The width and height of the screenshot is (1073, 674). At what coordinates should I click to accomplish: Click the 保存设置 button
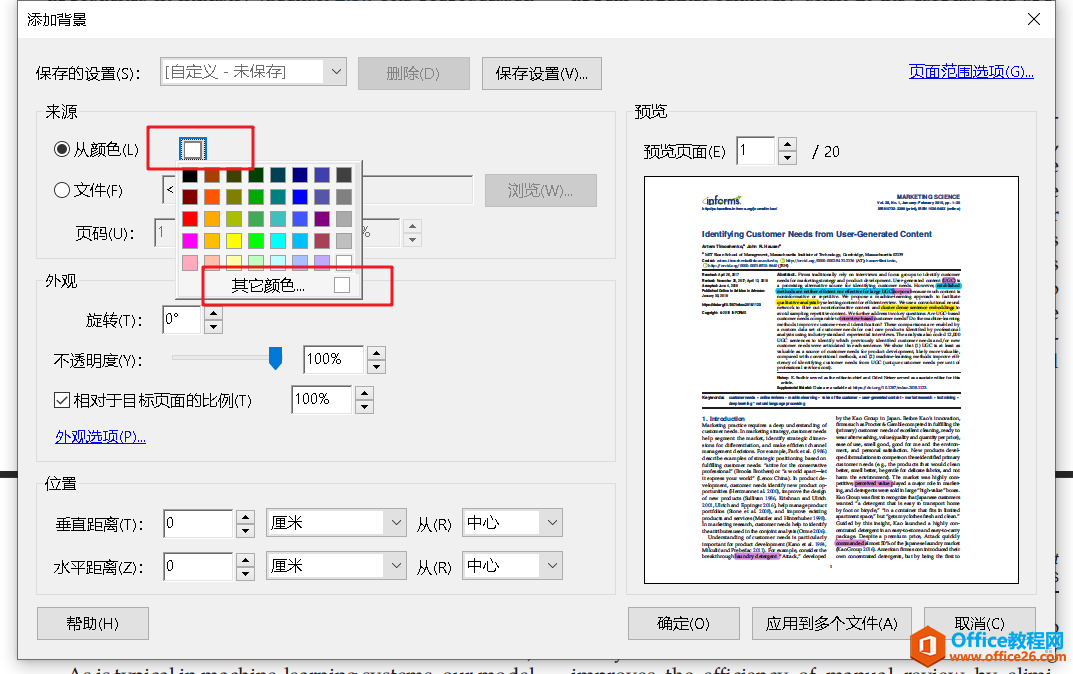[541, 73]
